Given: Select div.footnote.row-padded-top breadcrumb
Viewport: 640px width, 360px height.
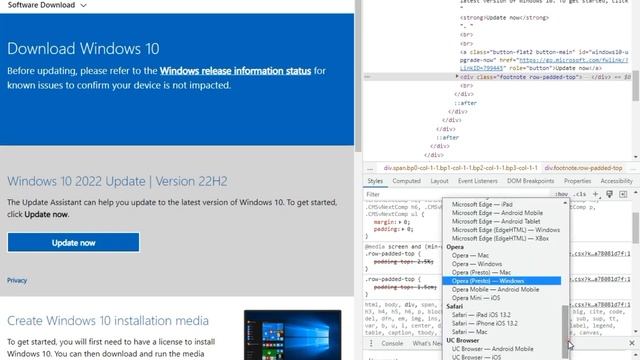Looking at the screenshot, I should [x=583, y=168].
